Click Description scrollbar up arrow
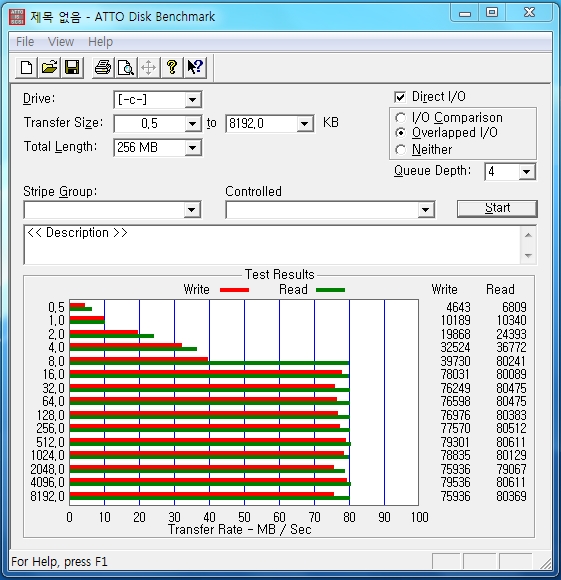Screen dimensions: 561x580 pos(528,235)
